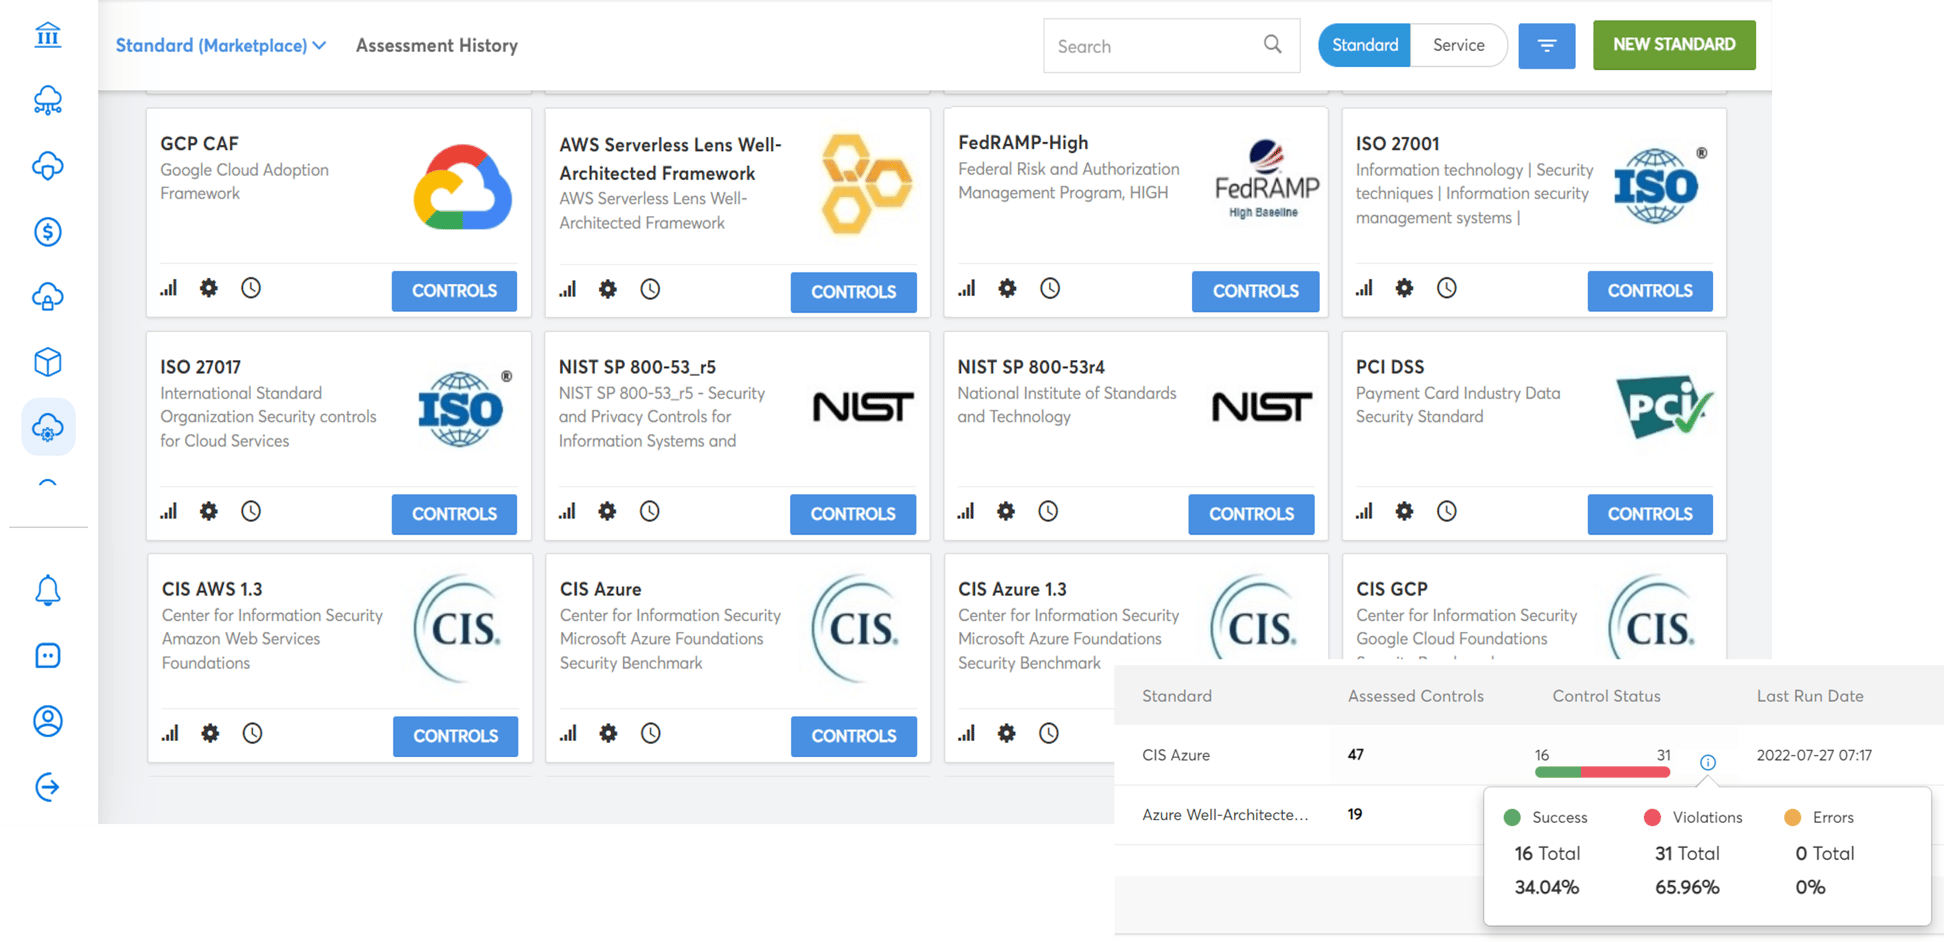Image resolution: width=1944 pixels, height=942 pixels.
Task: Click the user profile icon in sidebar
Action: [47, 721]
